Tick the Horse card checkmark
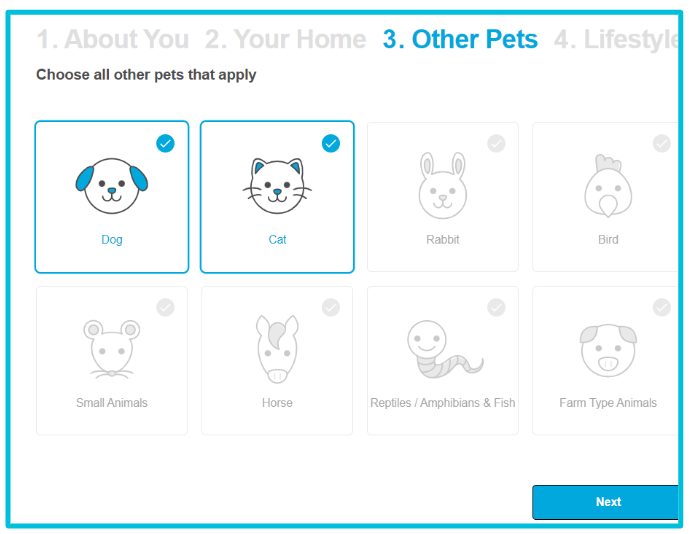Viewport: 689px width, 534px height. pyautogui.click(x=331, y=307)
